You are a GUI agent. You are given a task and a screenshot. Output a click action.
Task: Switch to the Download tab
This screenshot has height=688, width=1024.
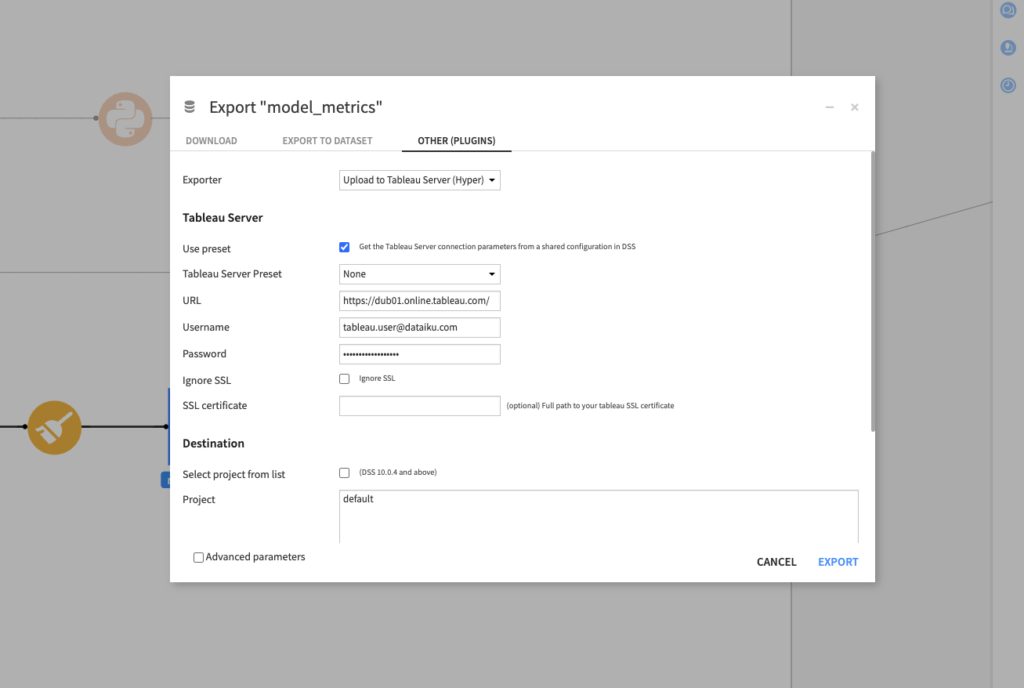click(211, 141)
